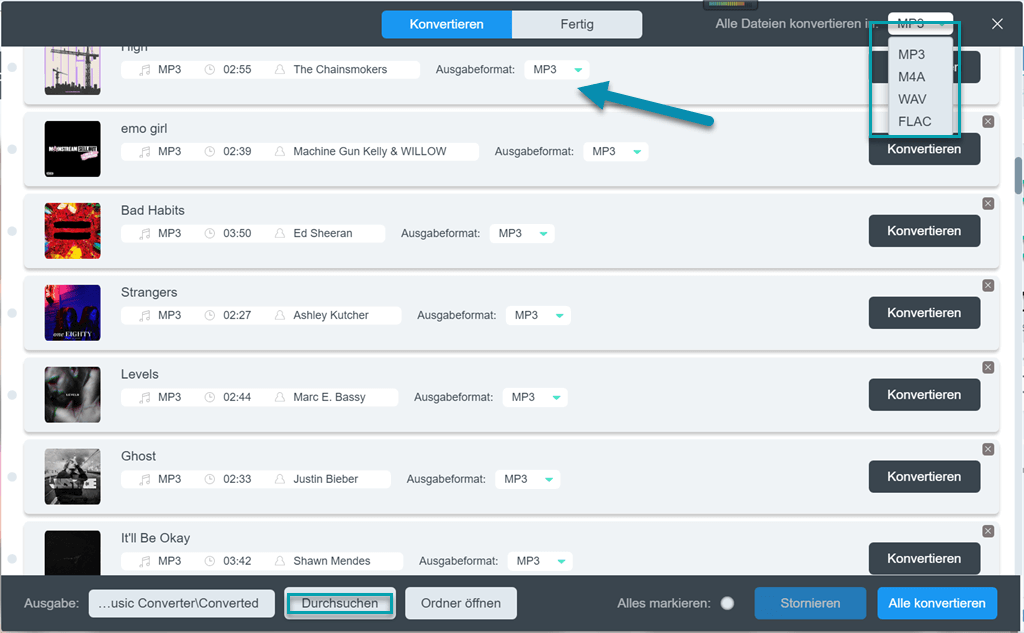Close the converter window with top X
Viewport: 1024px width, 633px height.
point(997,24)
